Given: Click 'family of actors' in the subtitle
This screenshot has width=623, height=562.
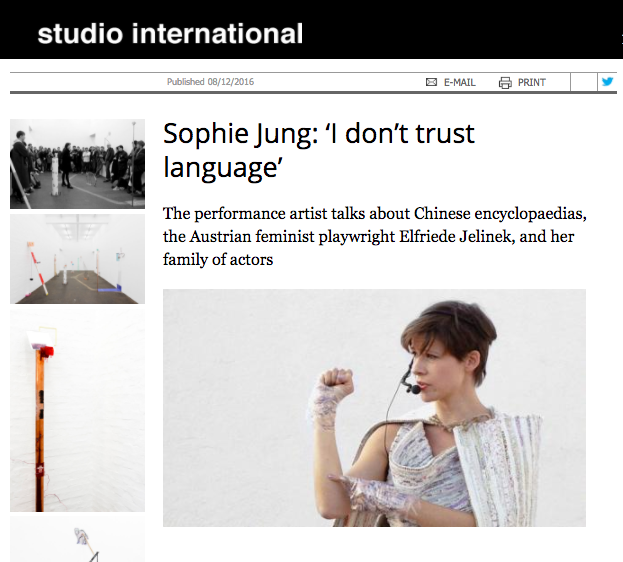Looking at the screenshot, I should coord(218,260).
